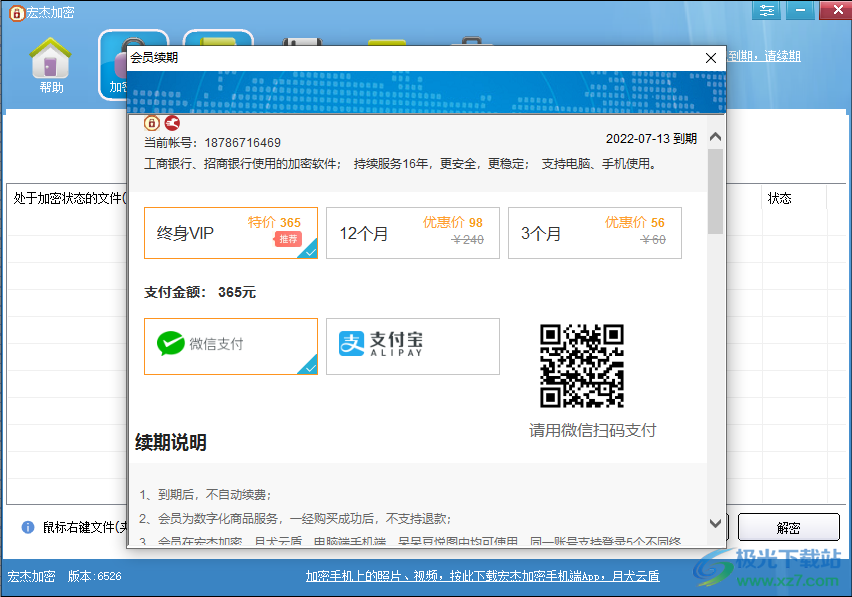Select the 3个月 优惠价 56 plan
This screenshot has width=852, height=597.
(595, 233)
